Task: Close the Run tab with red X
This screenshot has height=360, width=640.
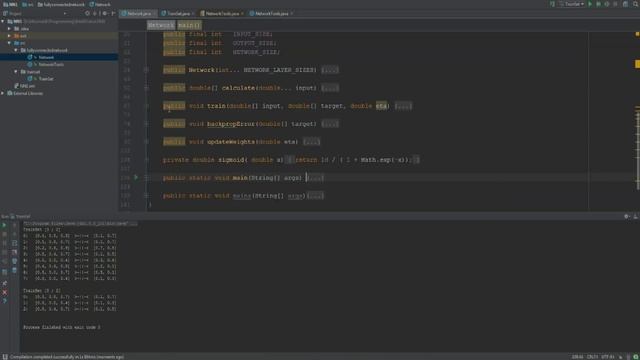Action: (x=4, y=292)
